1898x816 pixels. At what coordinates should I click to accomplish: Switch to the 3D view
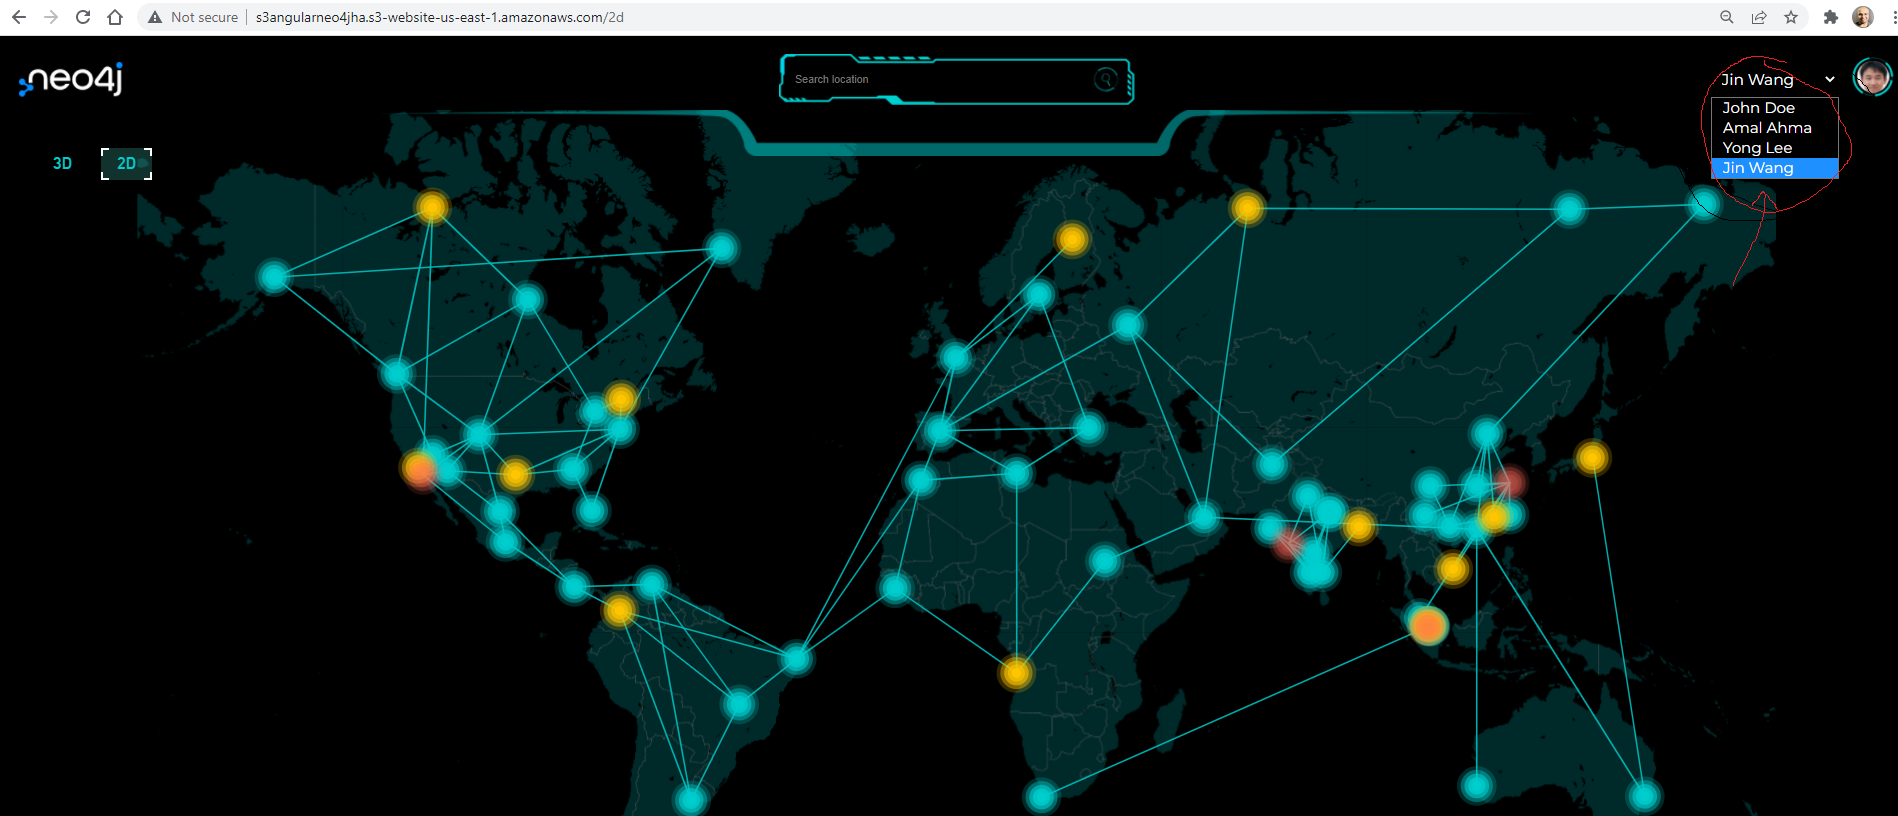(62, 163)
